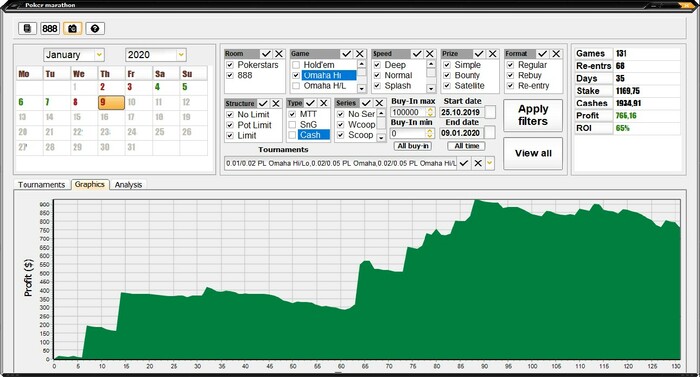The image size is (700, 377).
Task: Click the Apply filters button
Action: (x=533, y=115)
